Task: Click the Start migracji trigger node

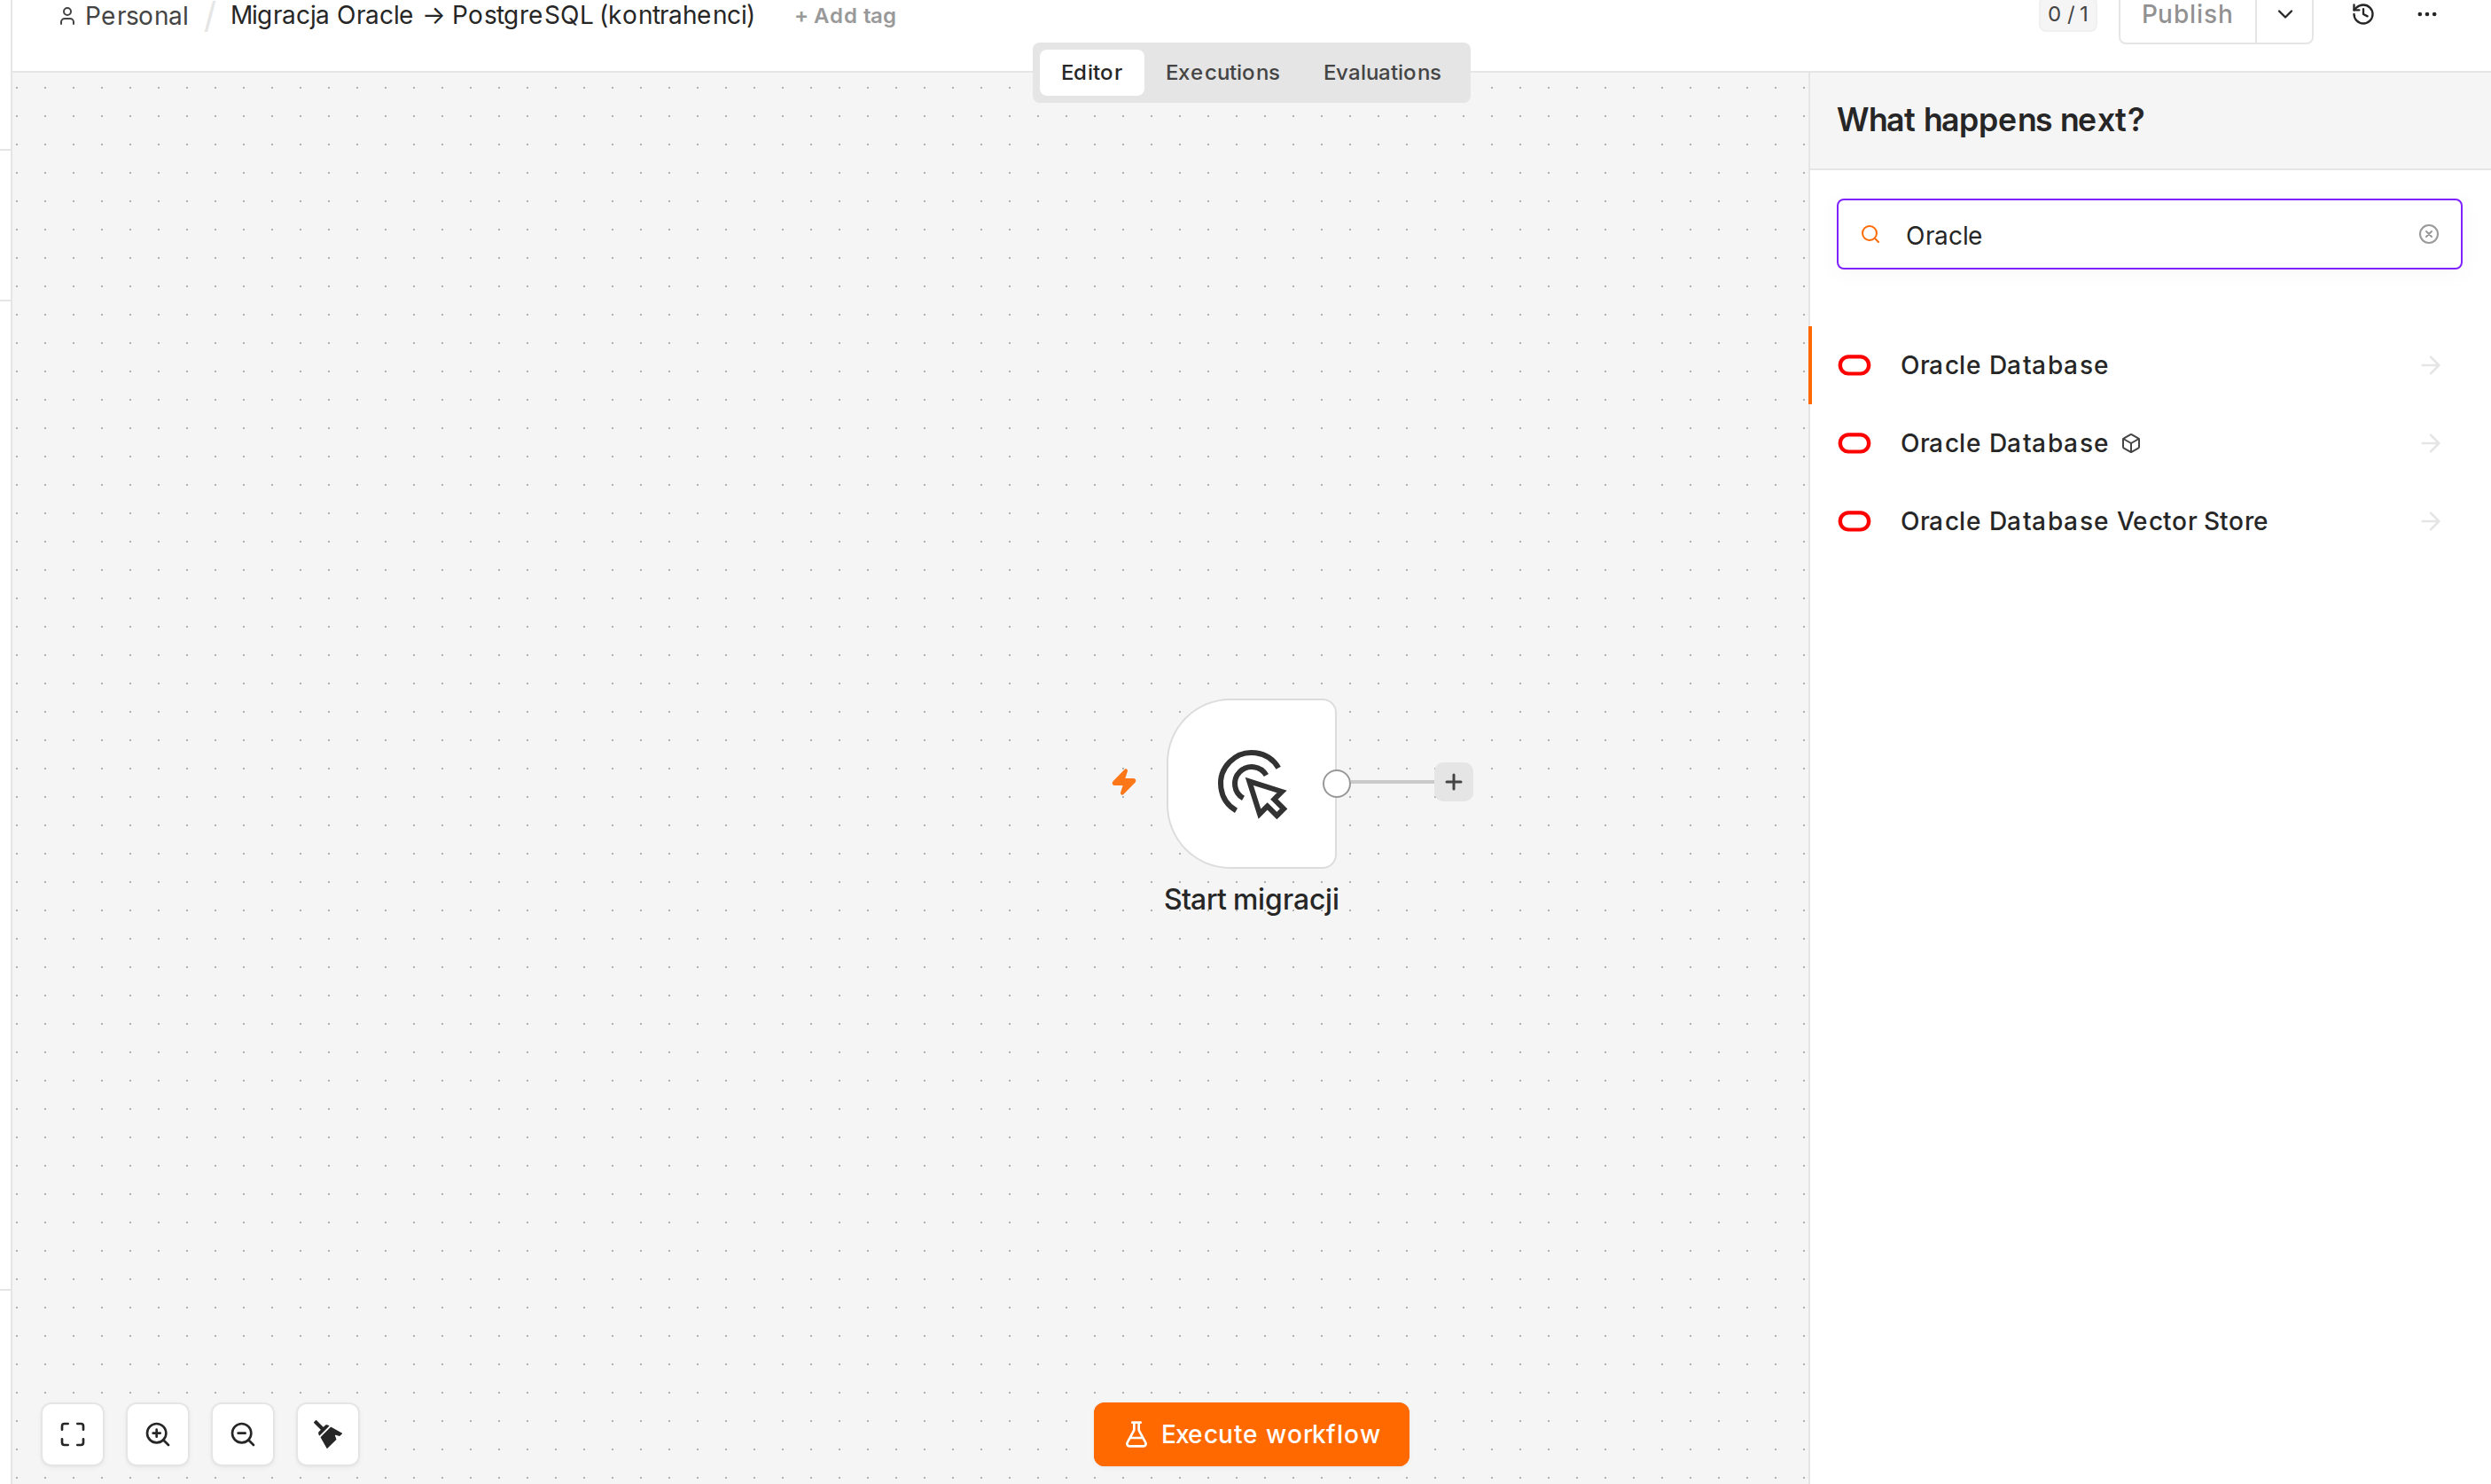Action: click(1251, 783)
